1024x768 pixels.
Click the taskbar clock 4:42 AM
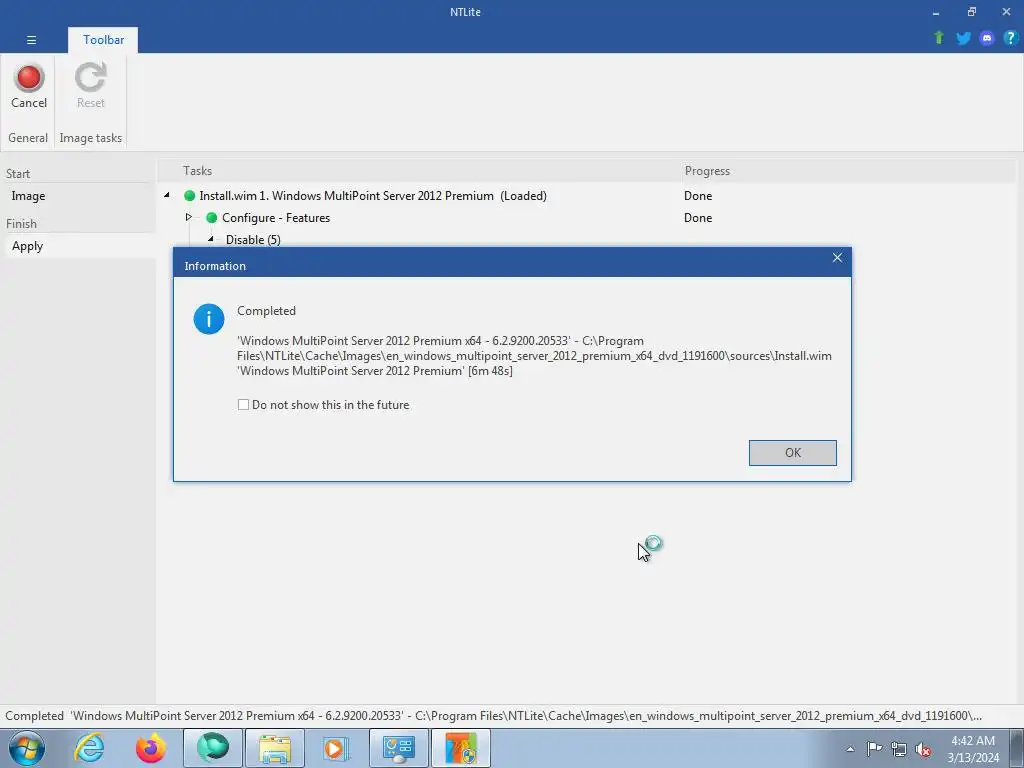pos(973,749)
